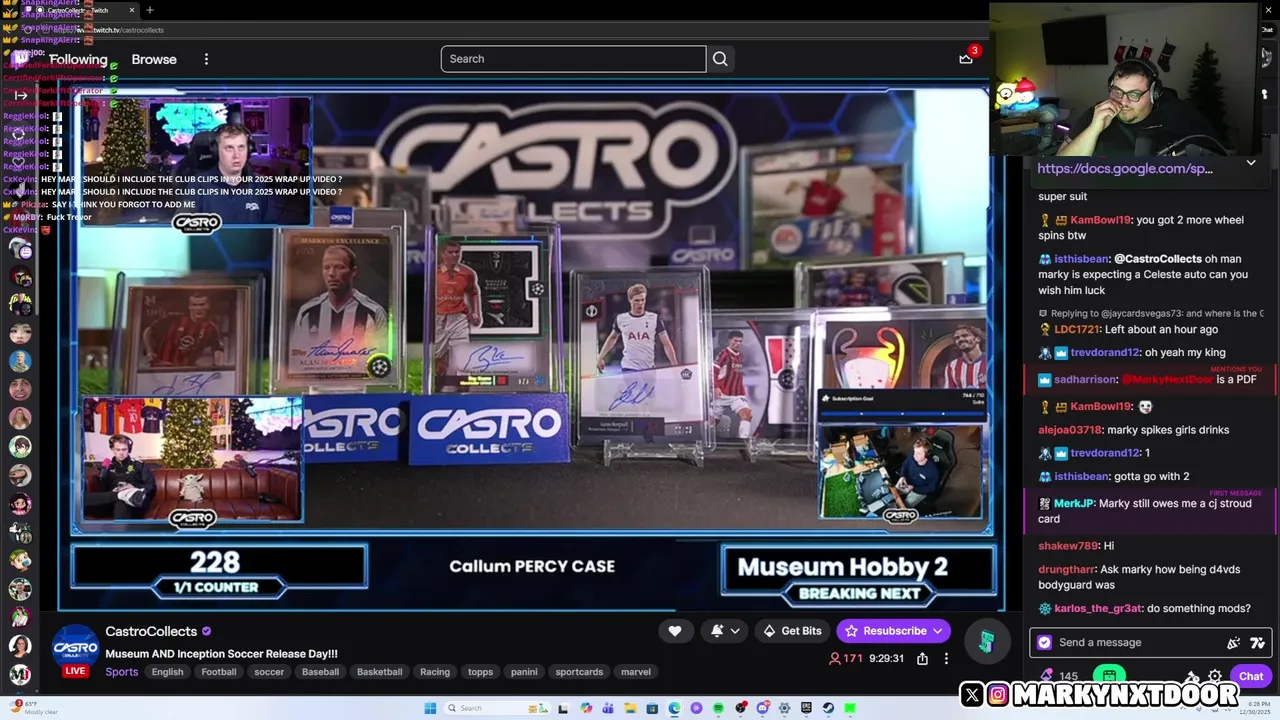Select the panini tag
The image size is (1280, 720).
coord(524,672)
